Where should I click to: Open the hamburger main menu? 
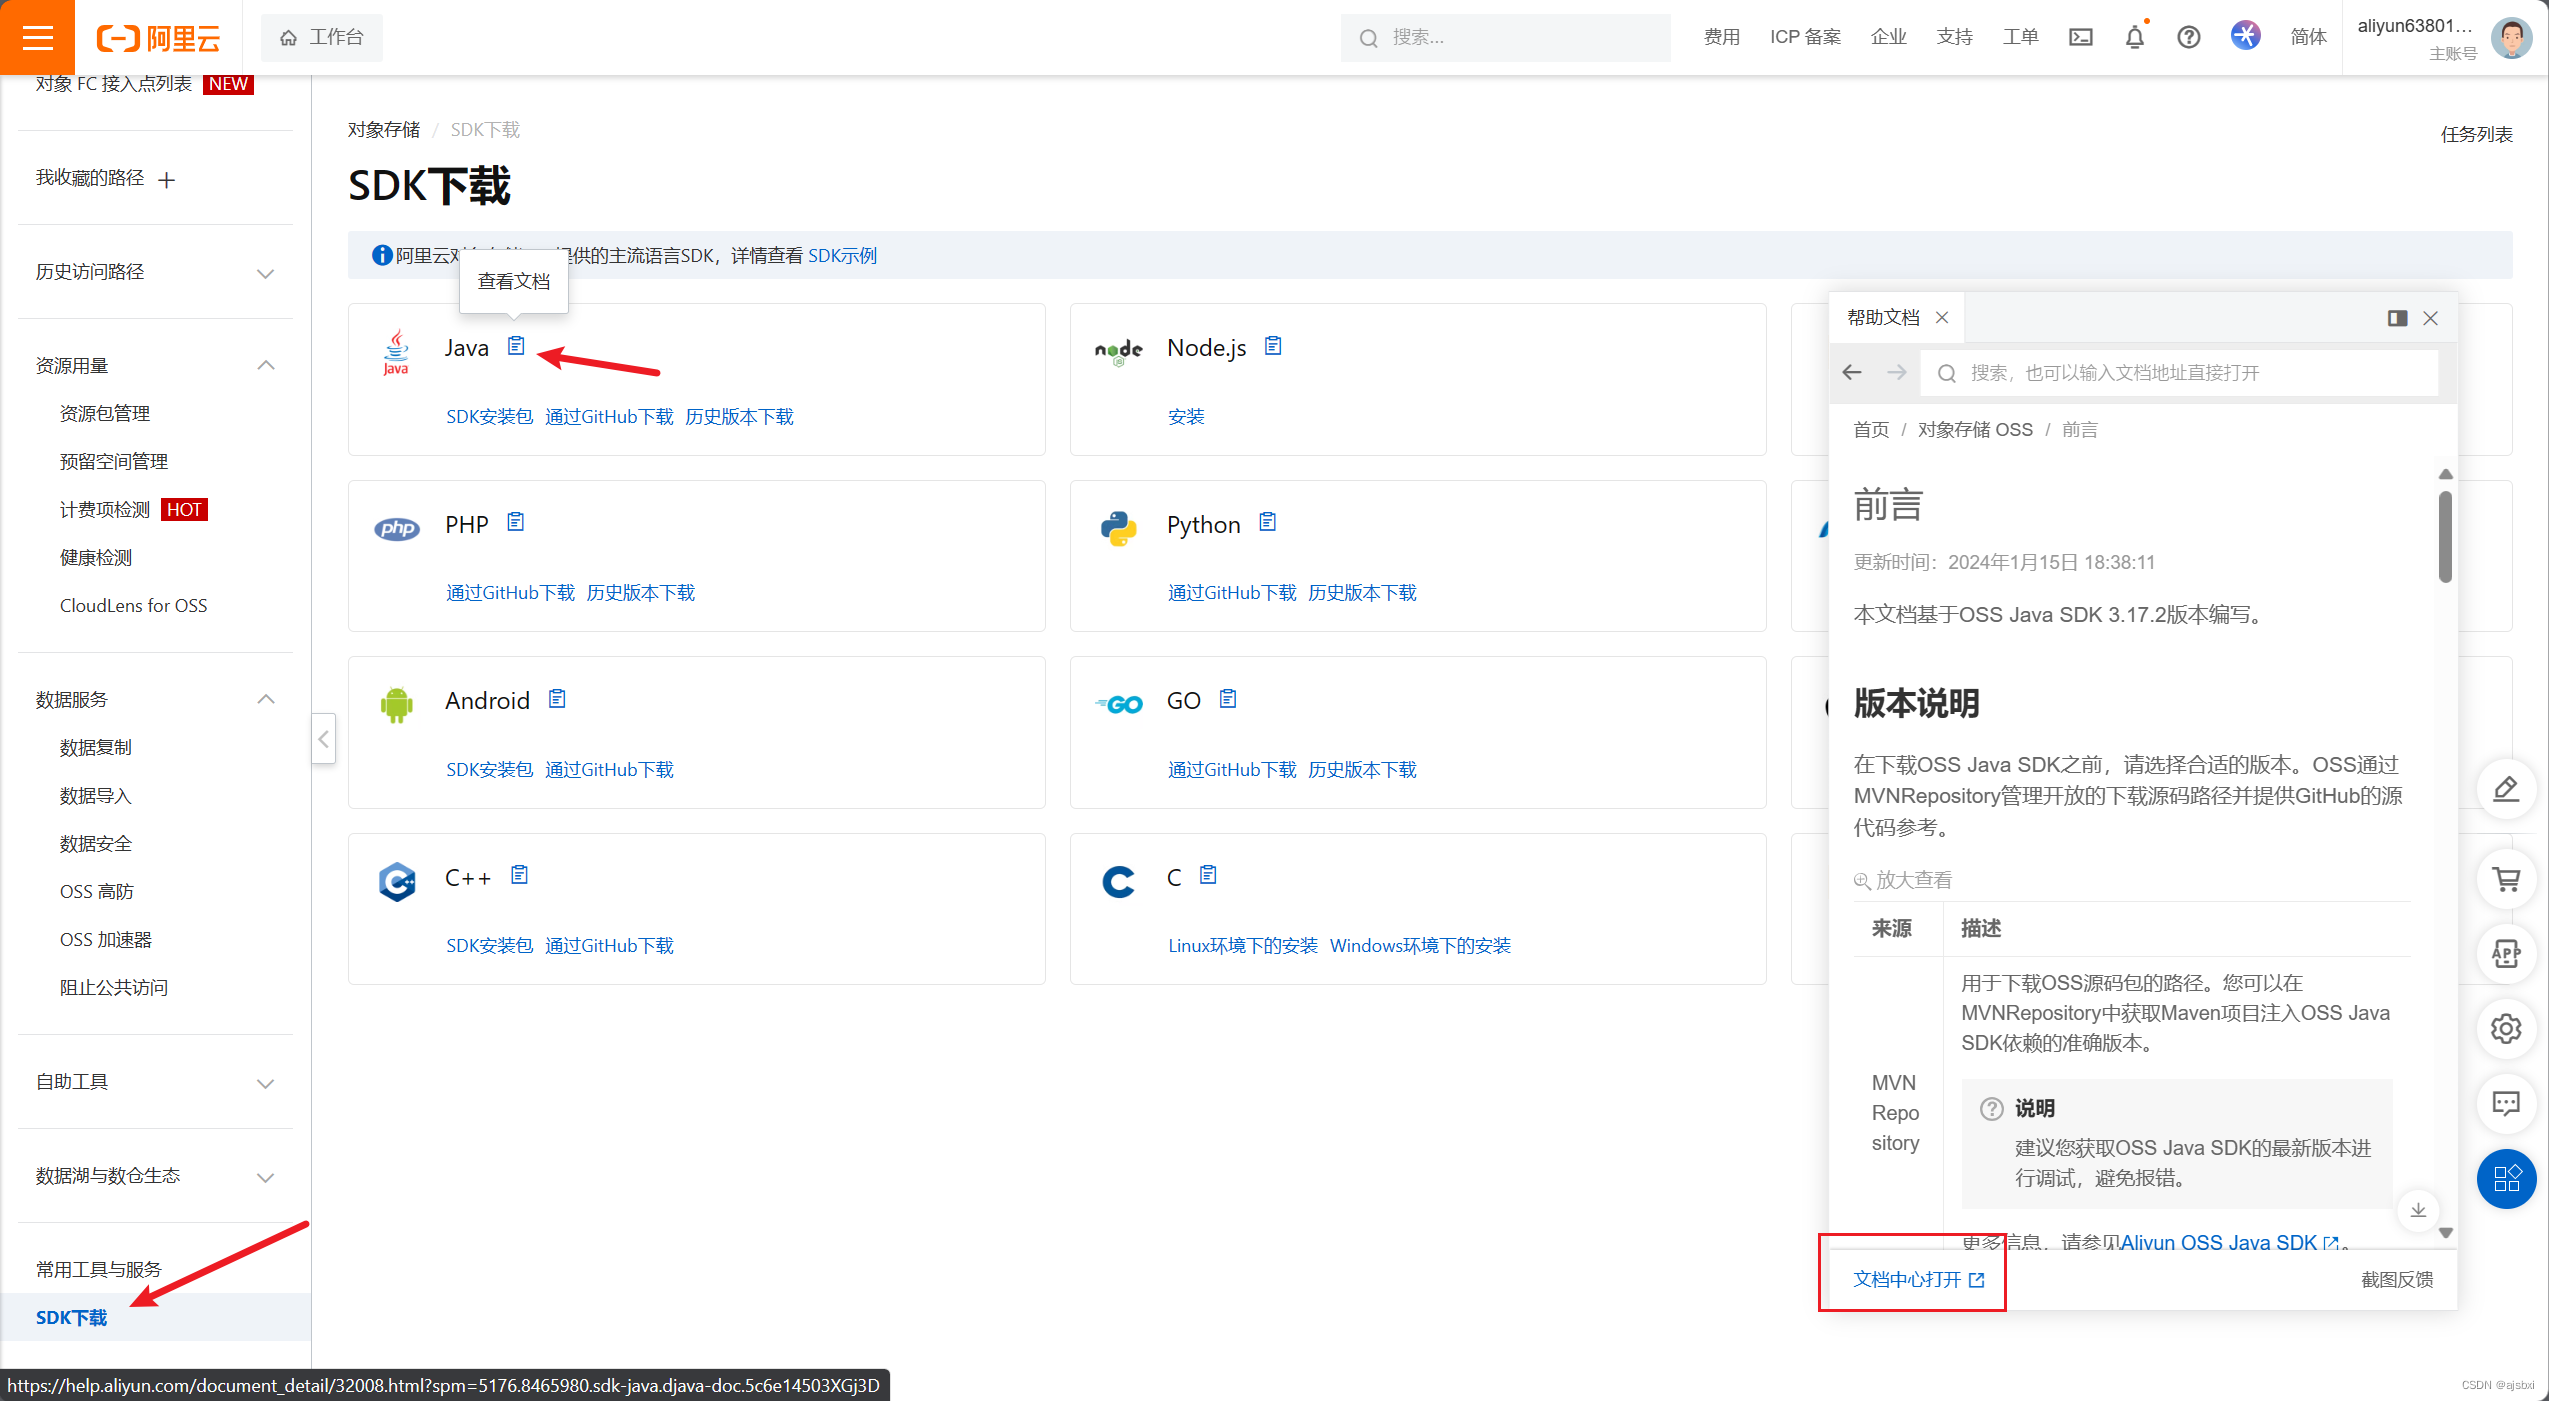pos(37,37)
